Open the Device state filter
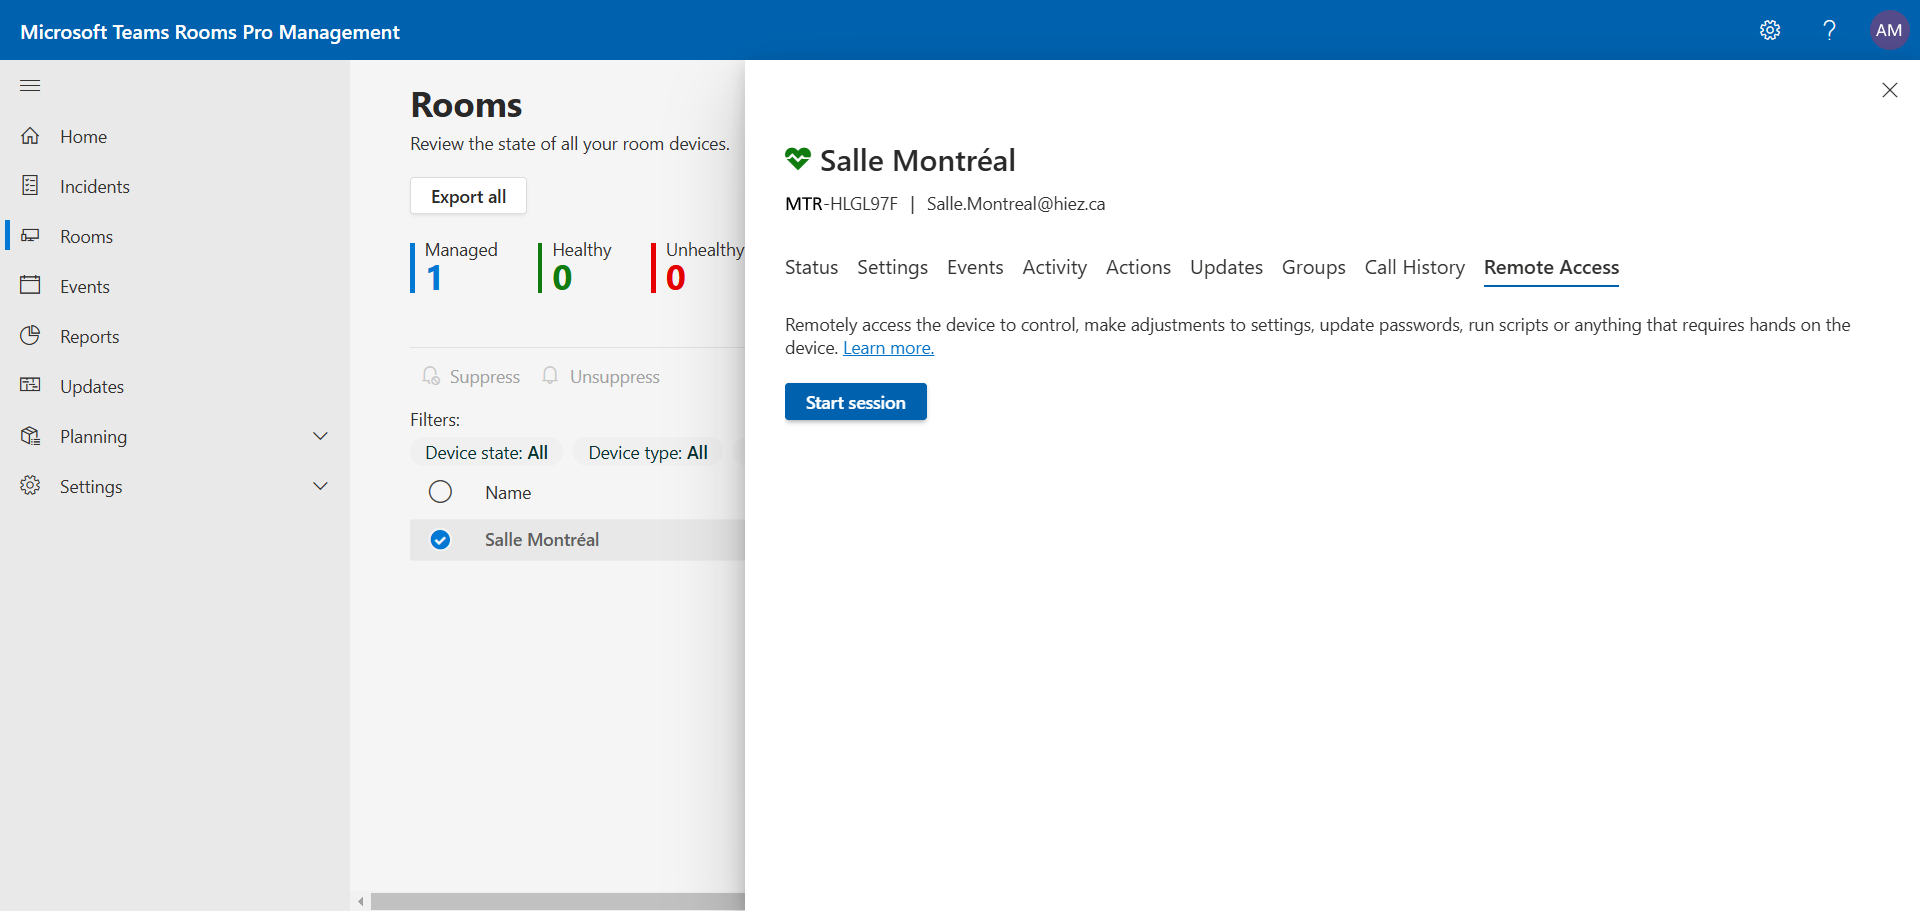The height and width of the screenshot is (911, 1920). click(x=487, y=453)
